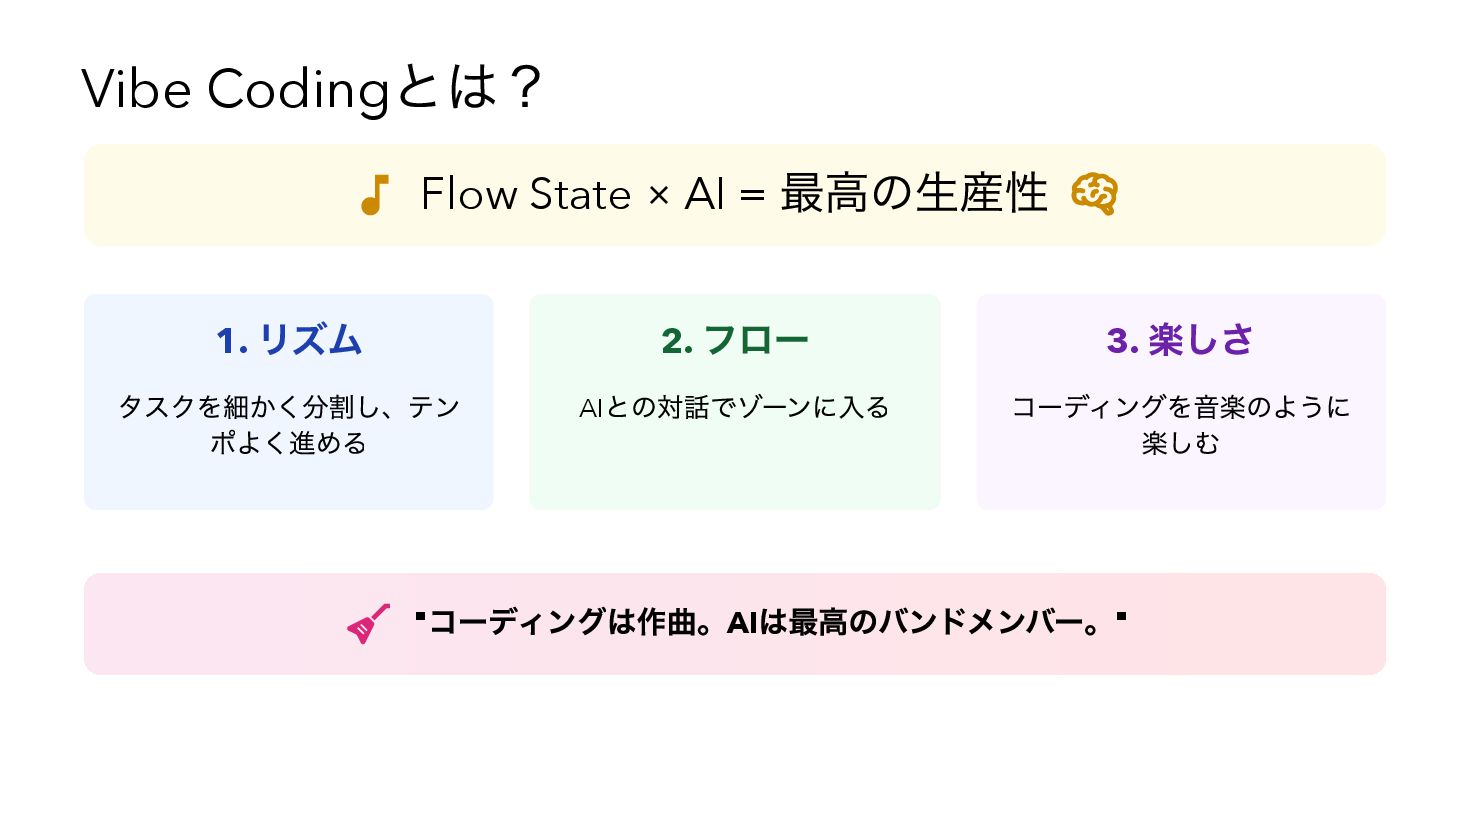Click the heading 2. フロー
The height and width of the screenshot is (828, 1470).
[x=734, y=341]
